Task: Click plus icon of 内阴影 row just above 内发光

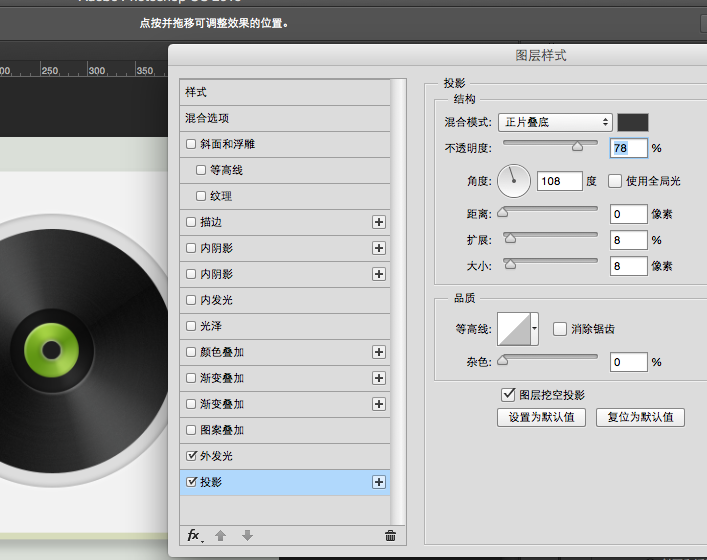Action: click(x=379, y=274)
